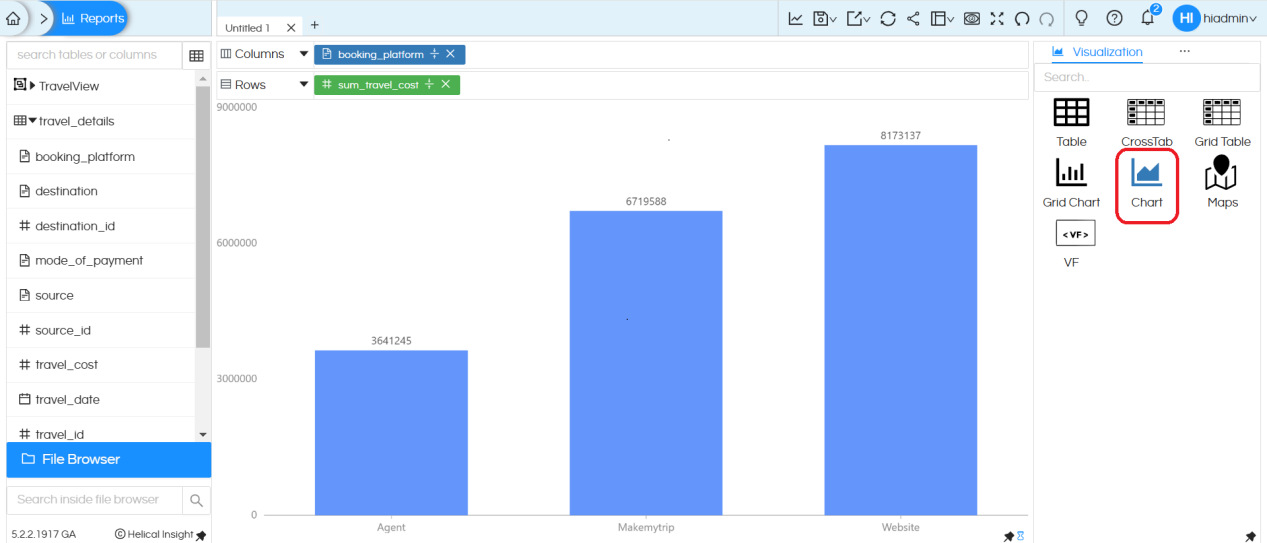This screenshot has width=1267, height=543.
Task: Close the Untitled 1 tab
Action: [291, 28]
